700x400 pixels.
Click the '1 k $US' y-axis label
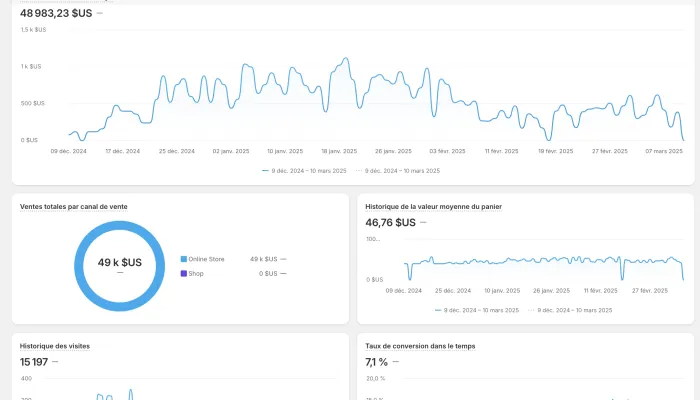point(31,67)
